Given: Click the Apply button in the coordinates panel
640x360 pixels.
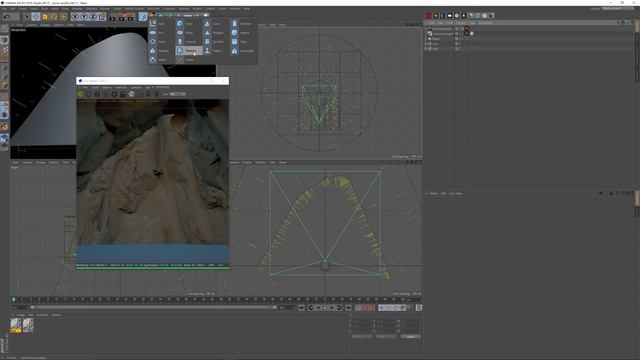Looking at the screenshot, I should click(411, 336).
